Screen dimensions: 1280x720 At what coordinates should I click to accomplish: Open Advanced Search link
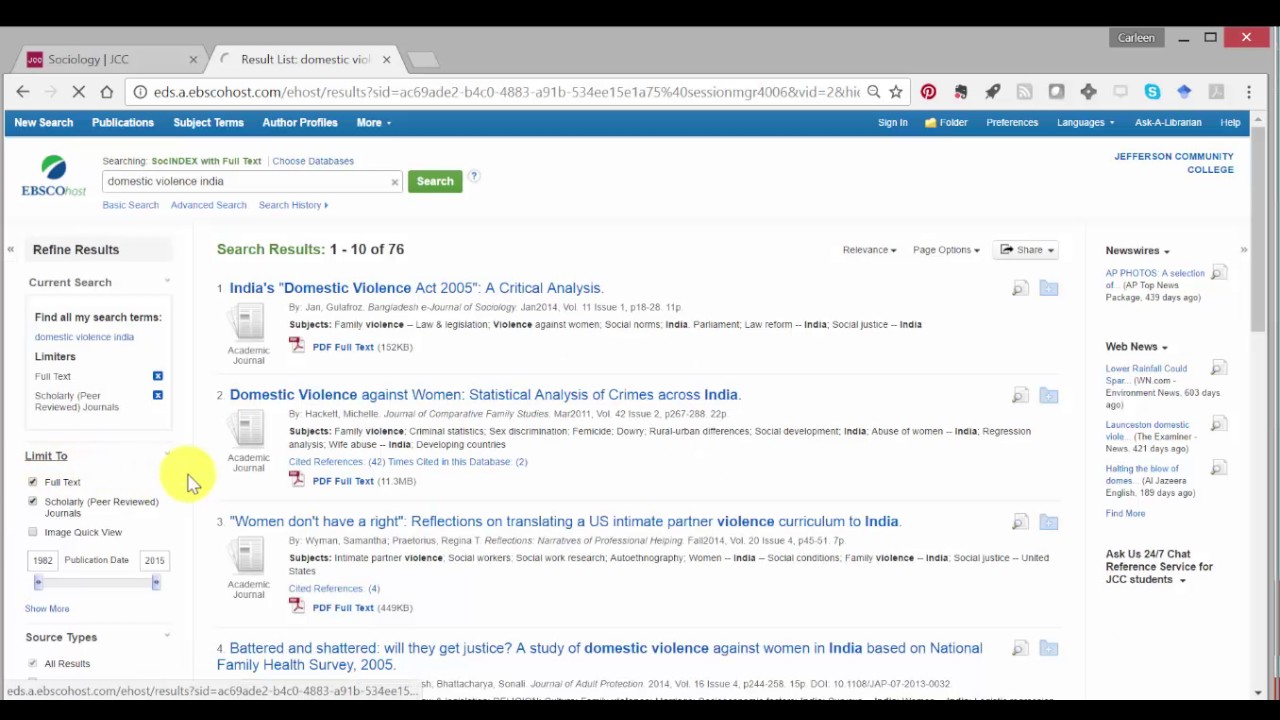pos(208,205)
